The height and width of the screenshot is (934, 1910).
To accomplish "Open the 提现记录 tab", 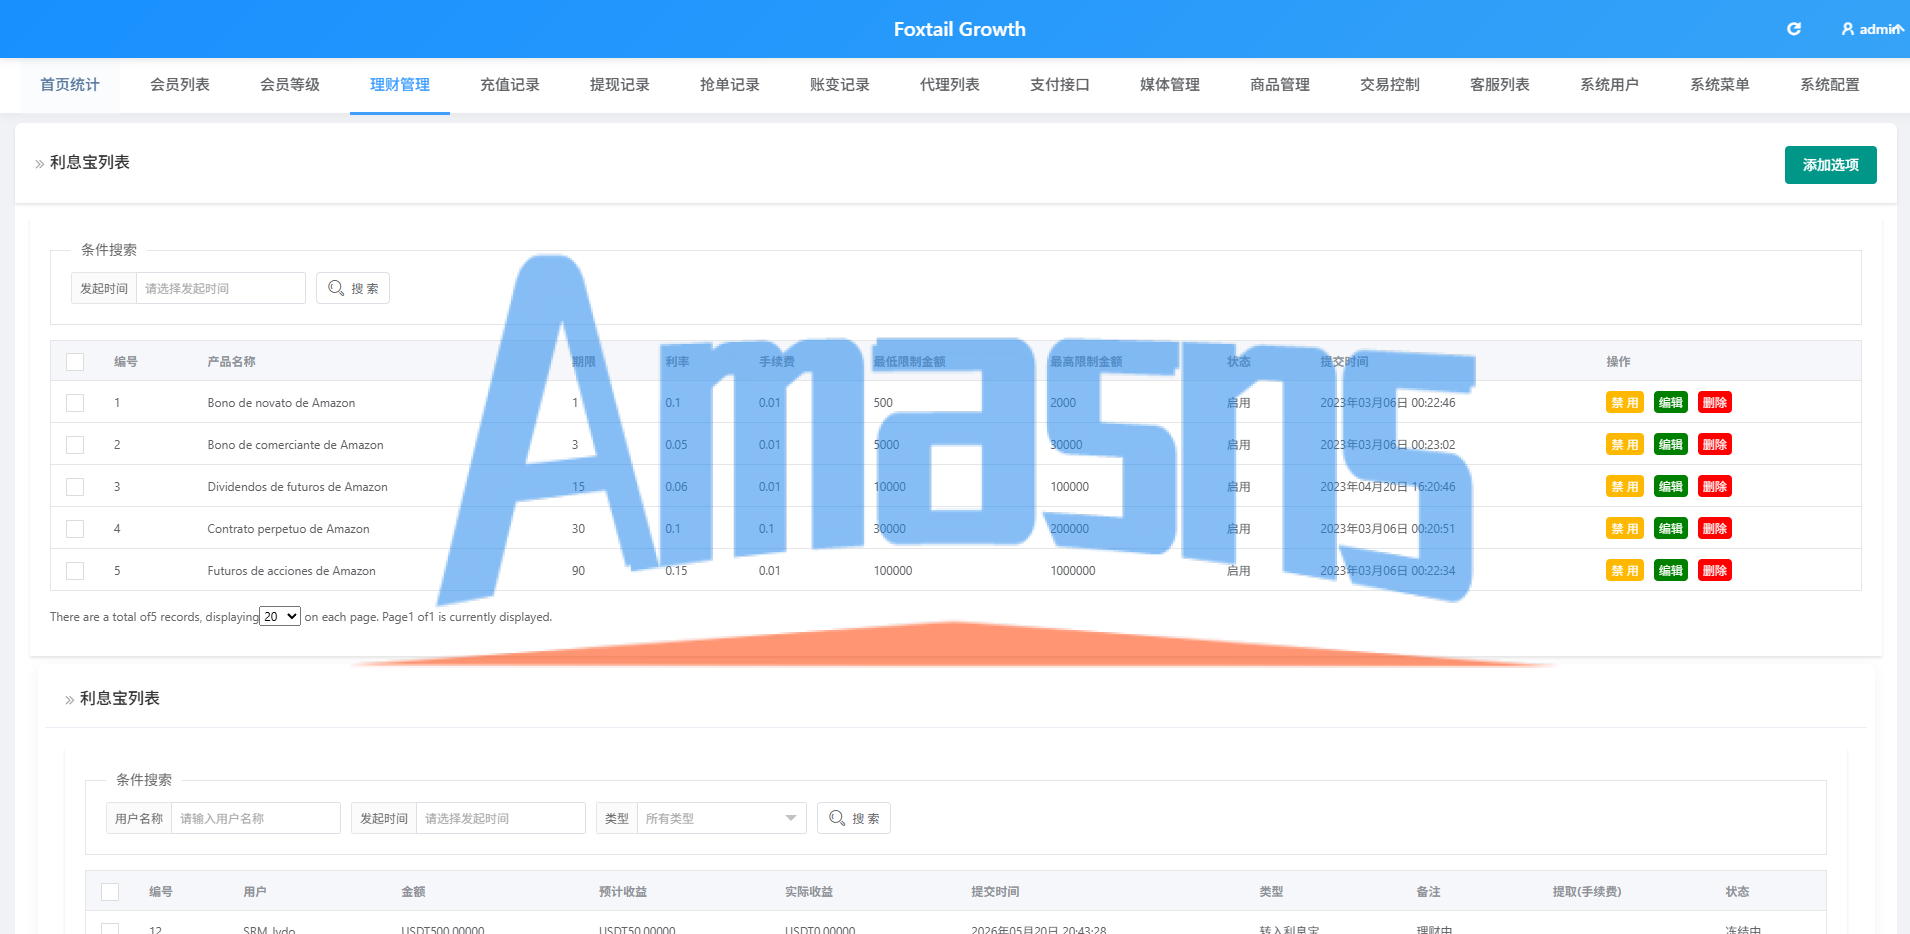I will click(x=620, y=85).
